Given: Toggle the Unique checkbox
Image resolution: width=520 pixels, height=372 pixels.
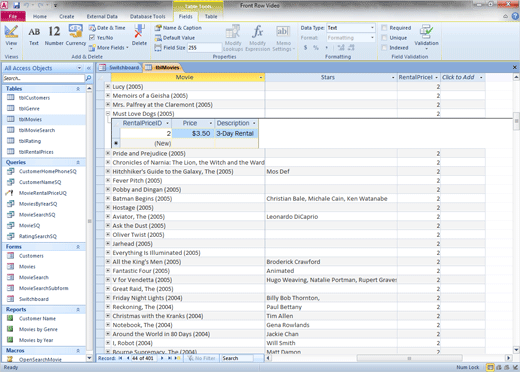Looking at the screenshot, I should tap(384, 38).
